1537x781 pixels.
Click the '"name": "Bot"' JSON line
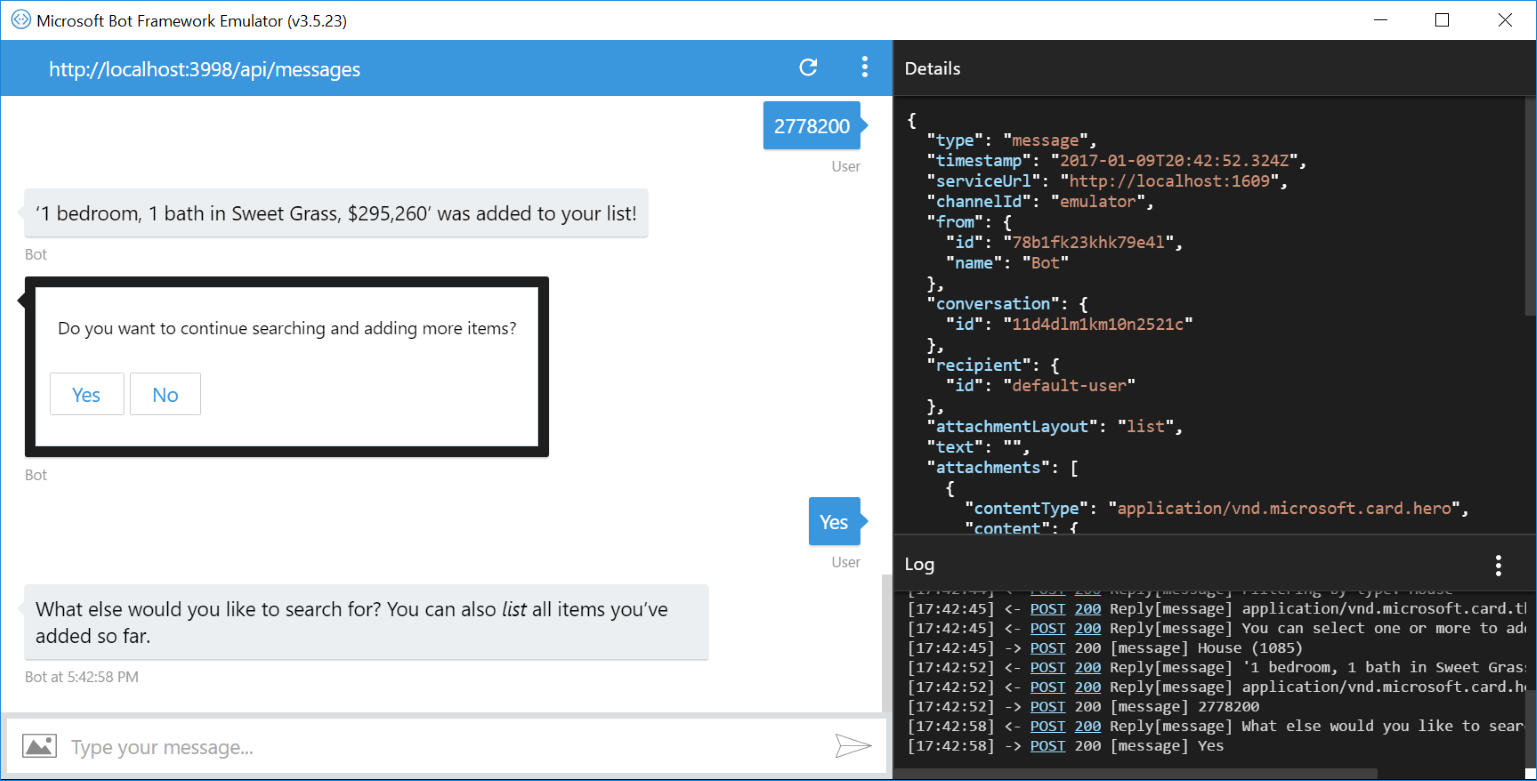[1007, 263]
